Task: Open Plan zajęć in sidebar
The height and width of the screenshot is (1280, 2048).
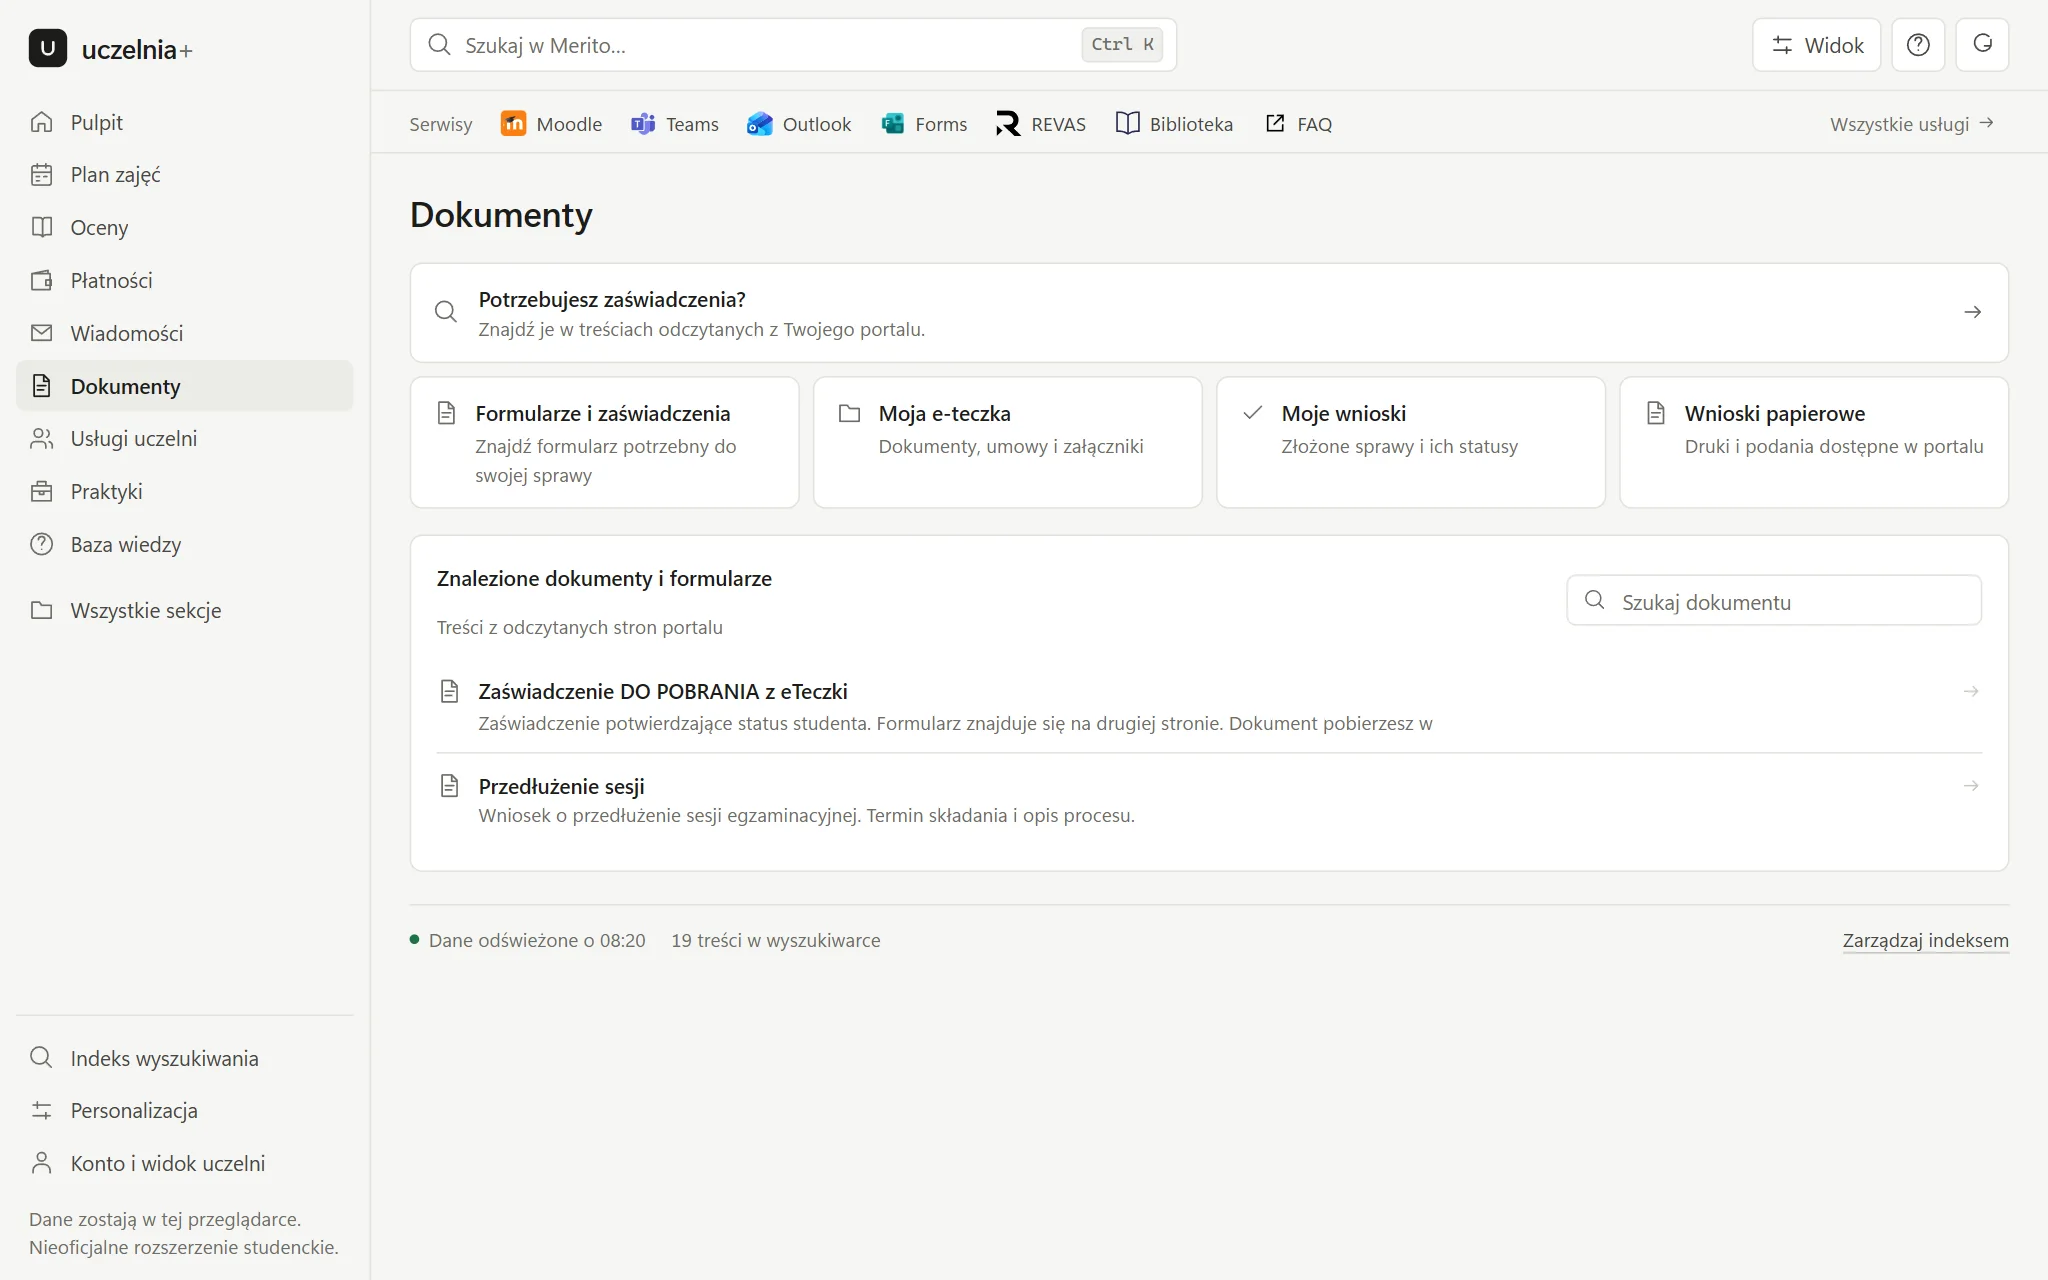Action: pyautogui.click(x=185, y=175)
